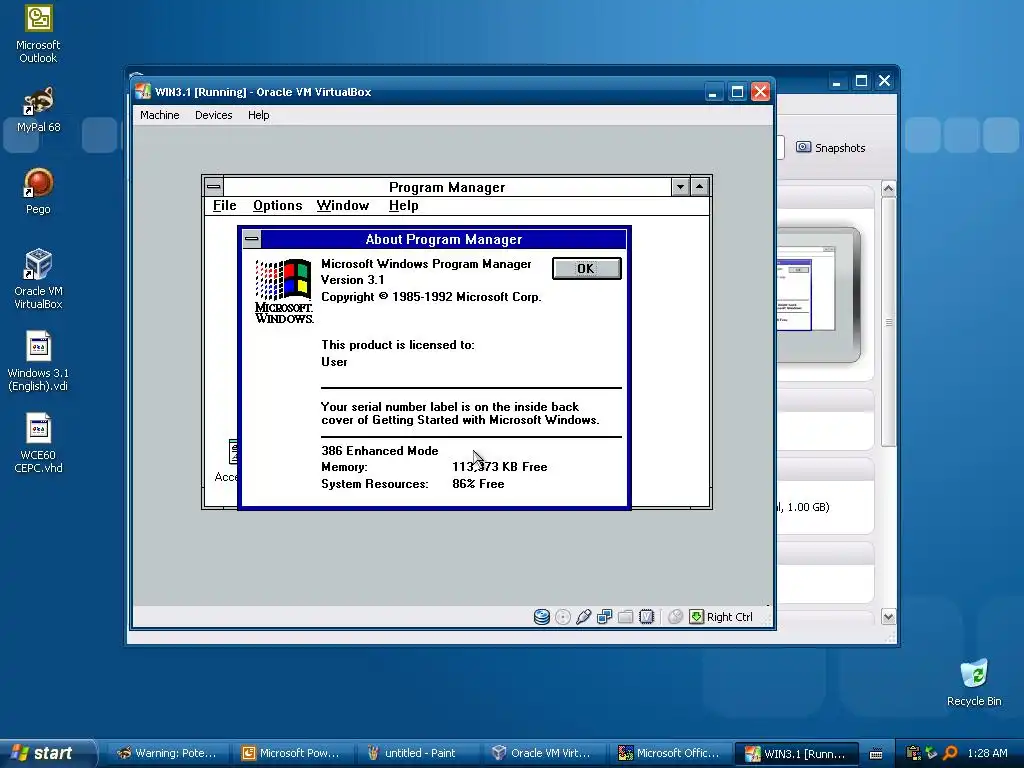Viewport: 1024px width, 768px height.
Task: Click the '386 Enhanced Mode' text
Action: (x=379, y=451)
